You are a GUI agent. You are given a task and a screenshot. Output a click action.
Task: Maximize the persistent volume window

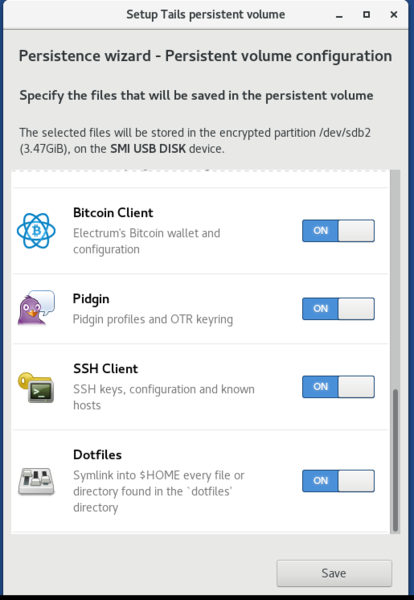tap(366, 15)
